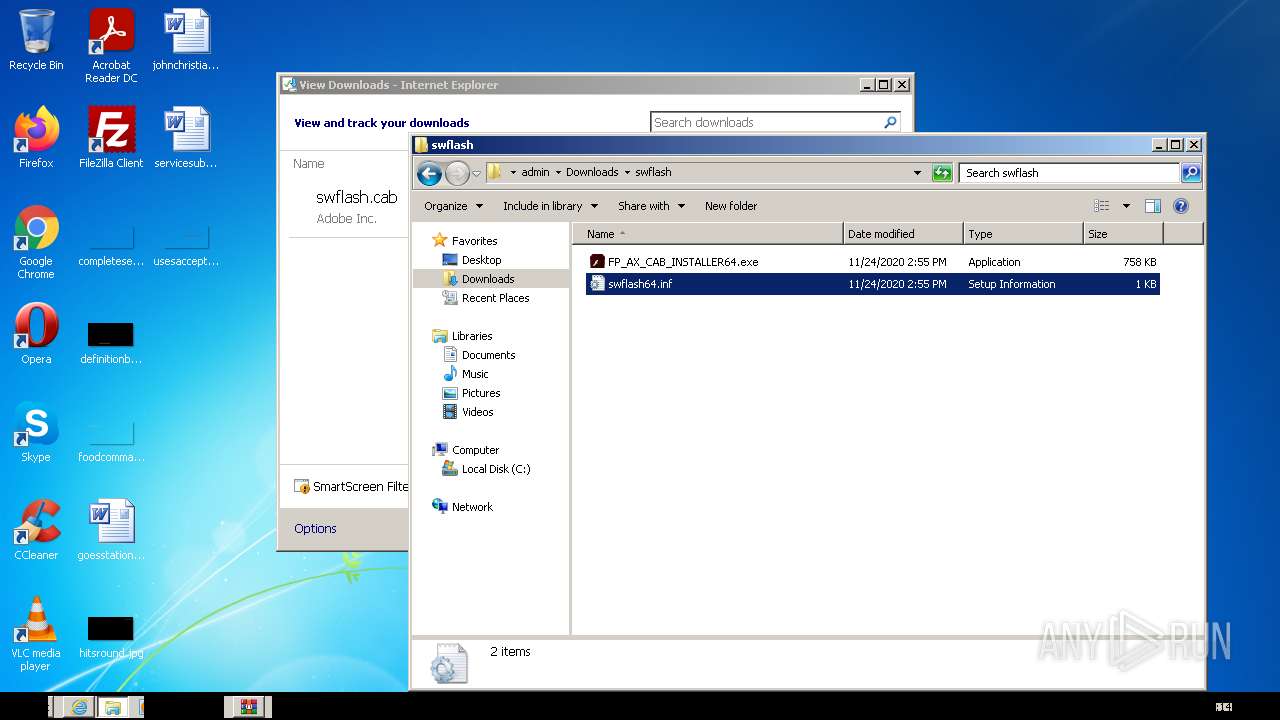Sort files by Size column
The image size is (1280, 720).
[1123, 234]
